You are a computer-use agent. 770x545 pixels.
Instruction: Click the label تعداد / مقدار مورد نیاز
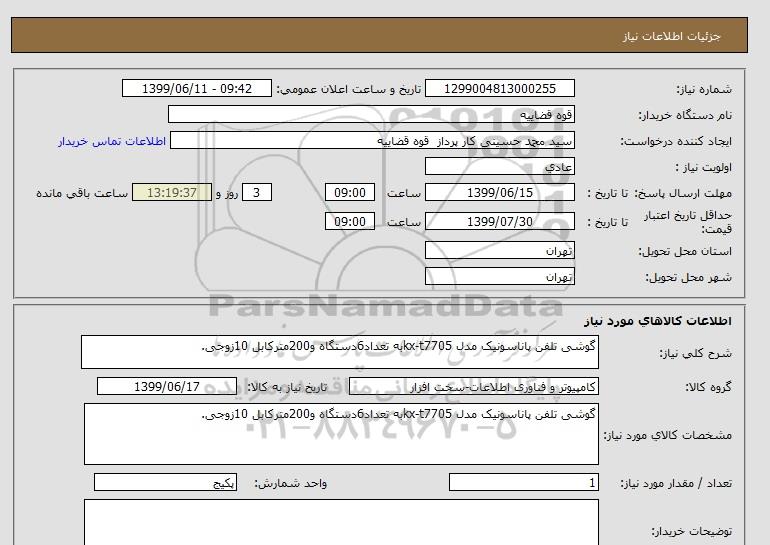[x=676, y=484]
